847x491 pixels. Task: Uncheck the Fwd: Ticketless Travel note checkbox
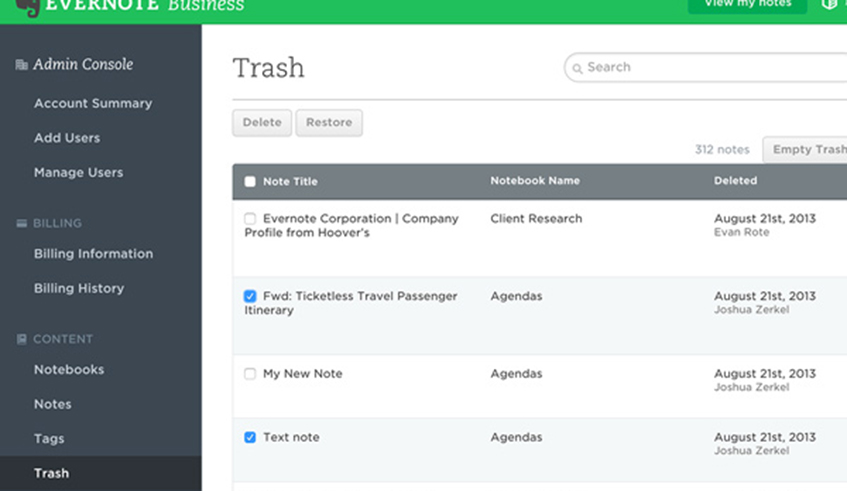coord(250,297)
